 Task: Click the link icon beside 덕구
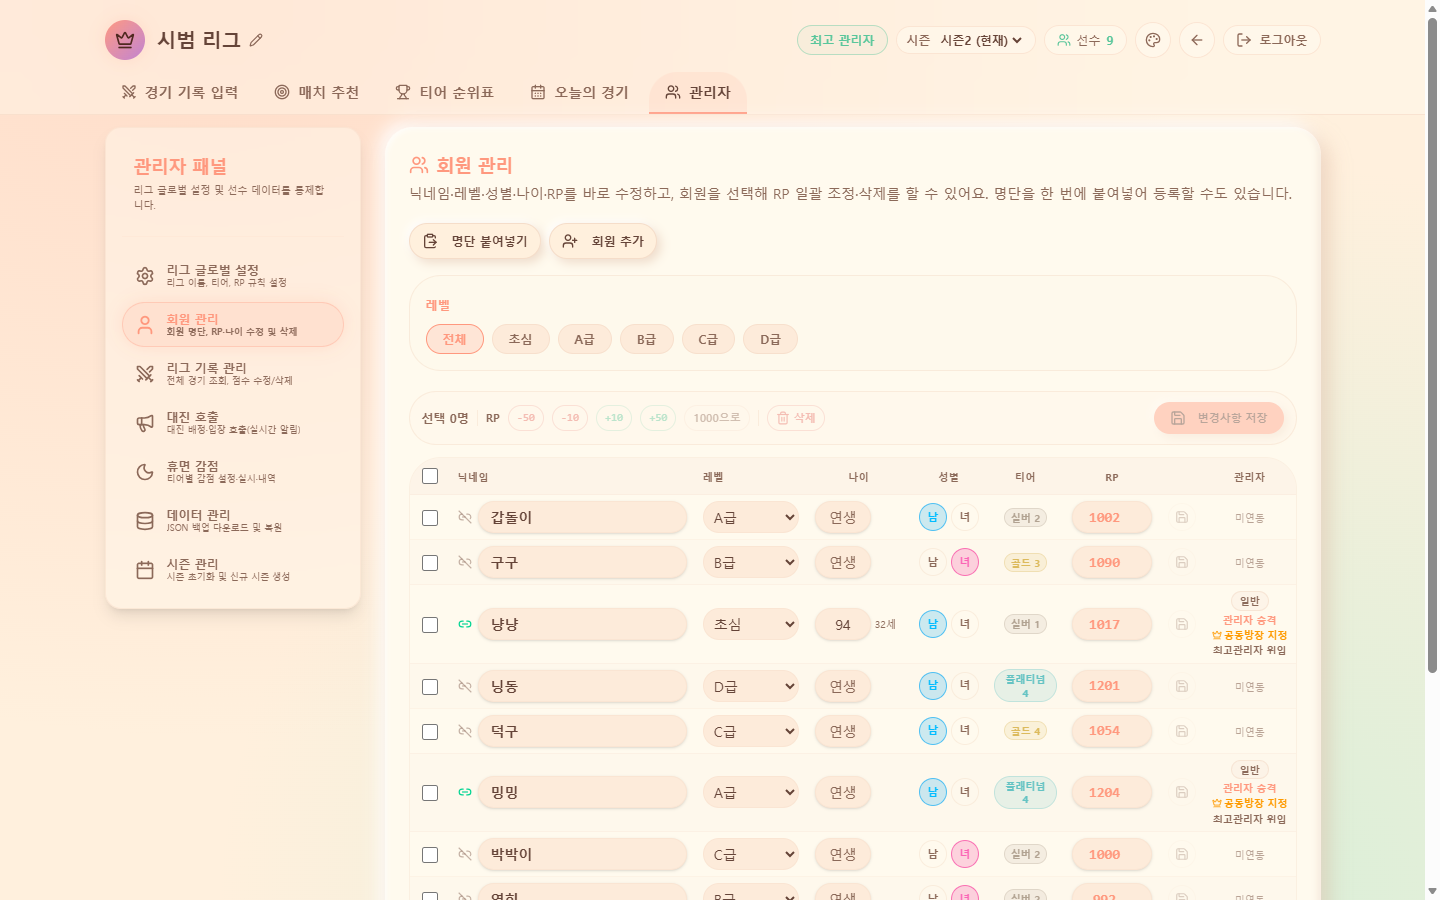pyautogui.click(x=465, y=731)
